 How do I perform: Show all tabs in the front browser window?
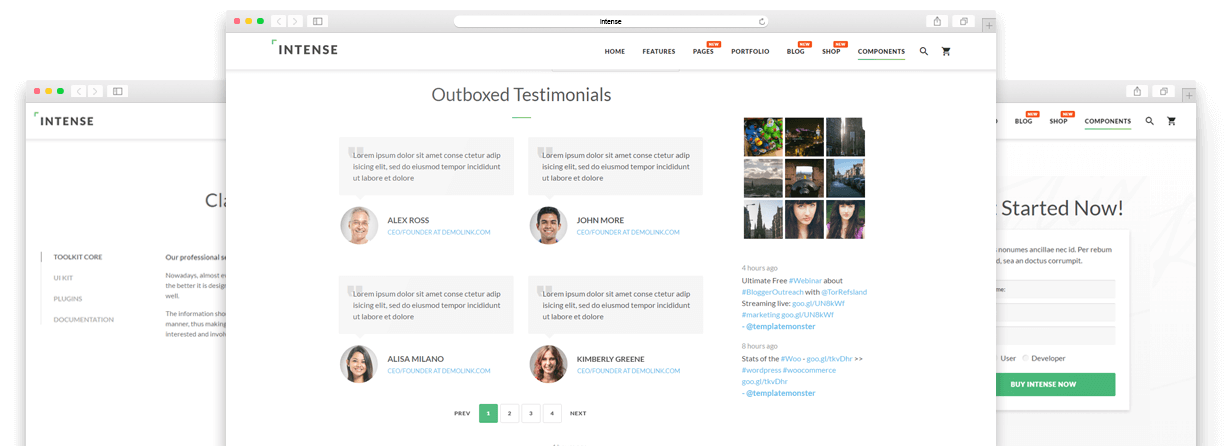coord(964,21)
